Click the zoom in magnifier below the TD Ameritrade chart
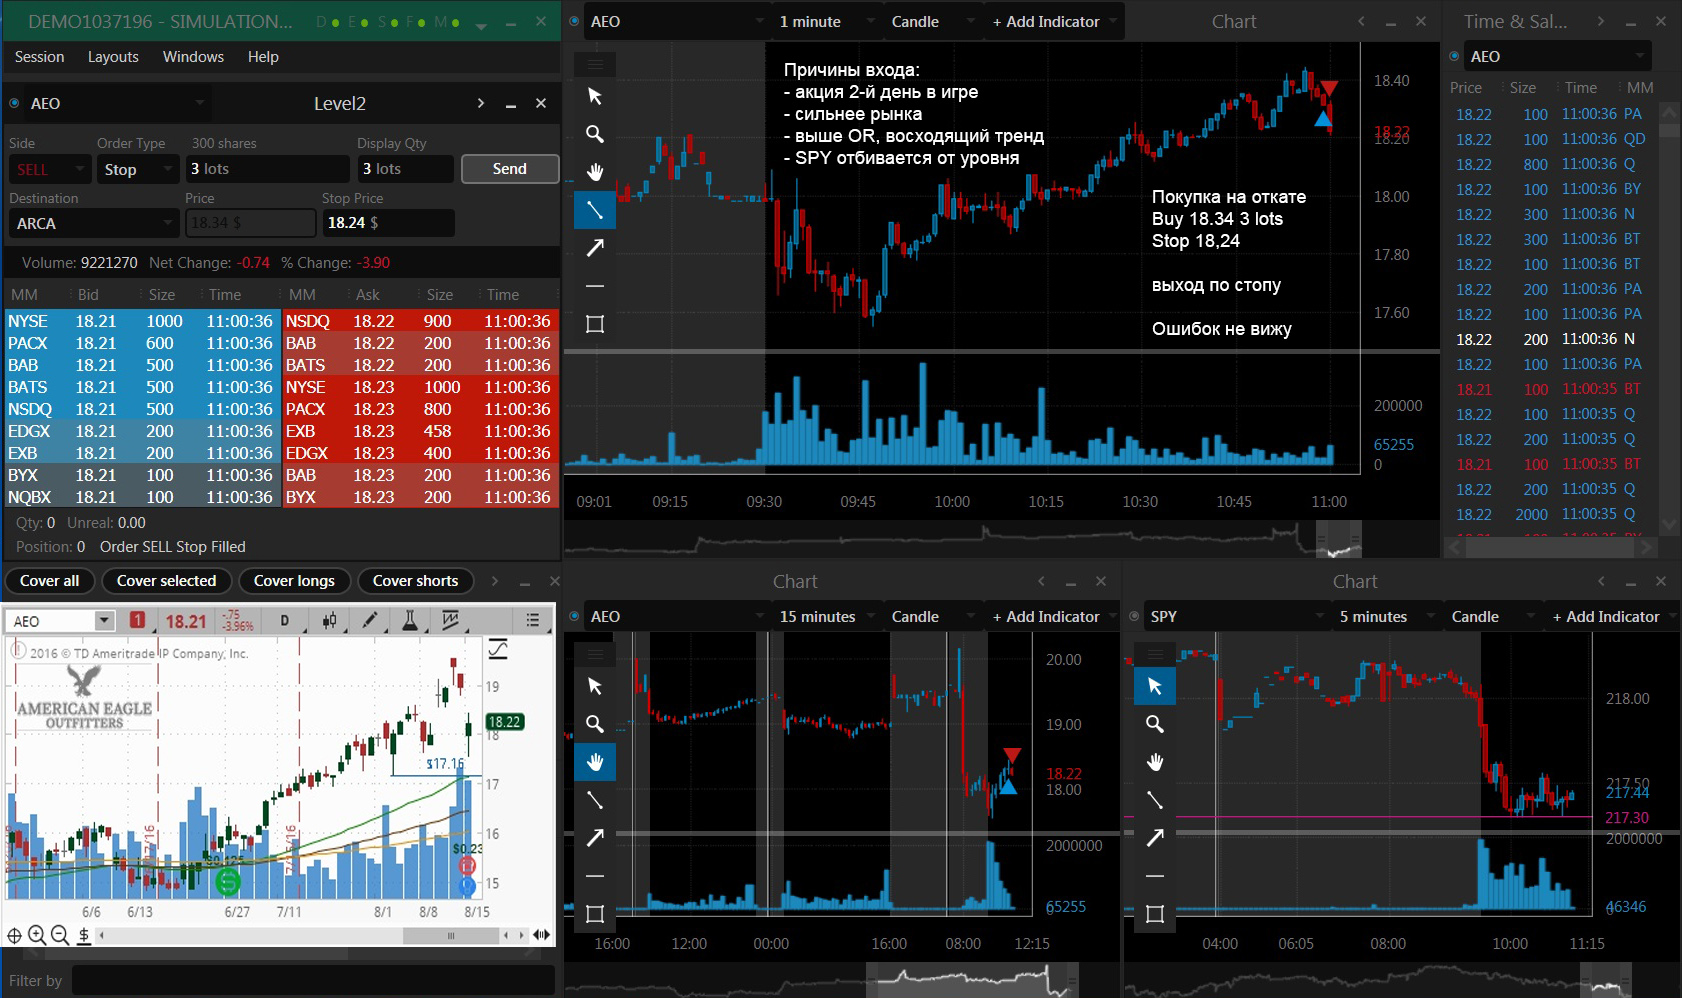 pyautogui.click(x=37, y=935)
